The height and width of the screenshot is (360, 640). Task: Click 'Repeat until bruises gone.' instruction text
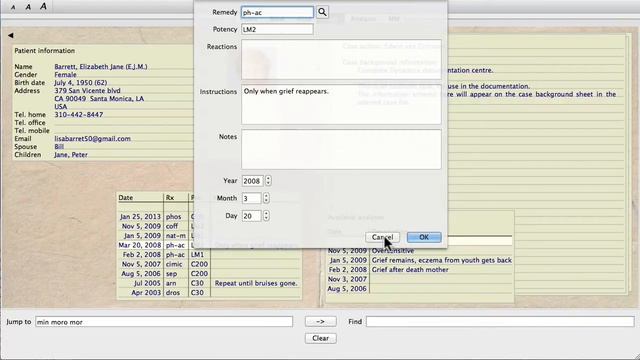point(256,283)
